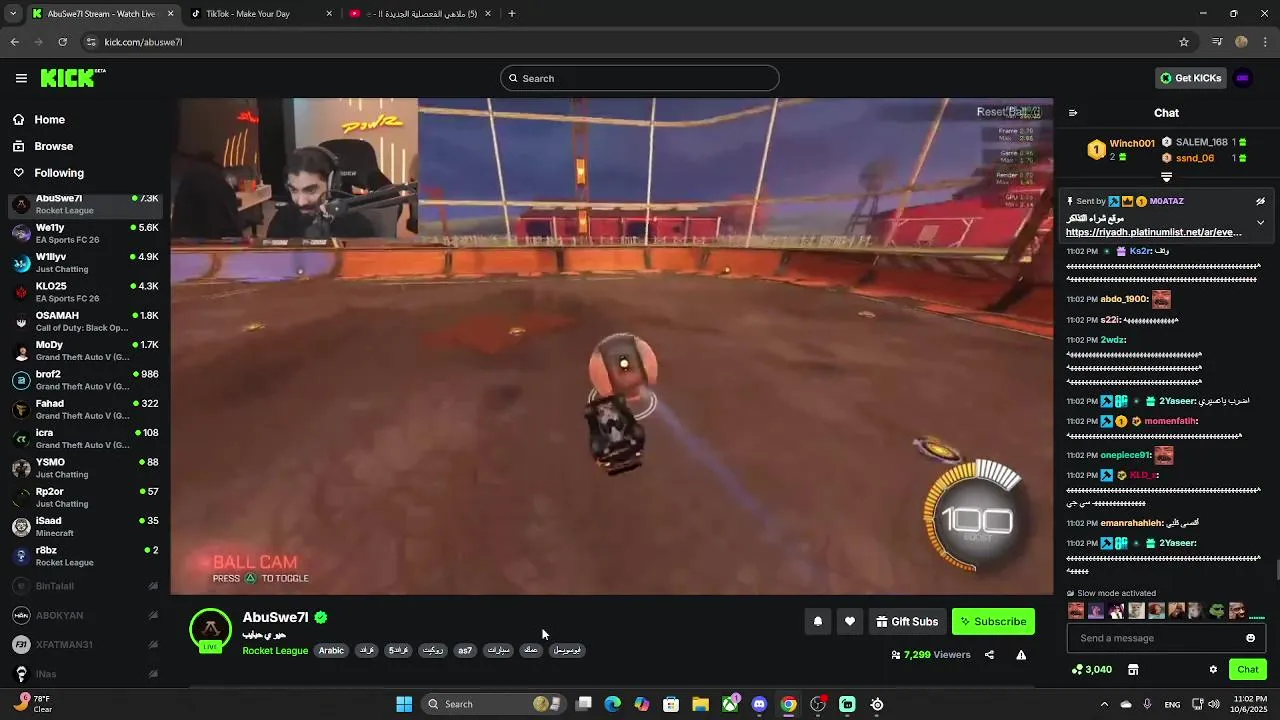This screenshot has height=720, width=1280.
Task: Open We11y channel in sidebar
Action: coord(85,233)
